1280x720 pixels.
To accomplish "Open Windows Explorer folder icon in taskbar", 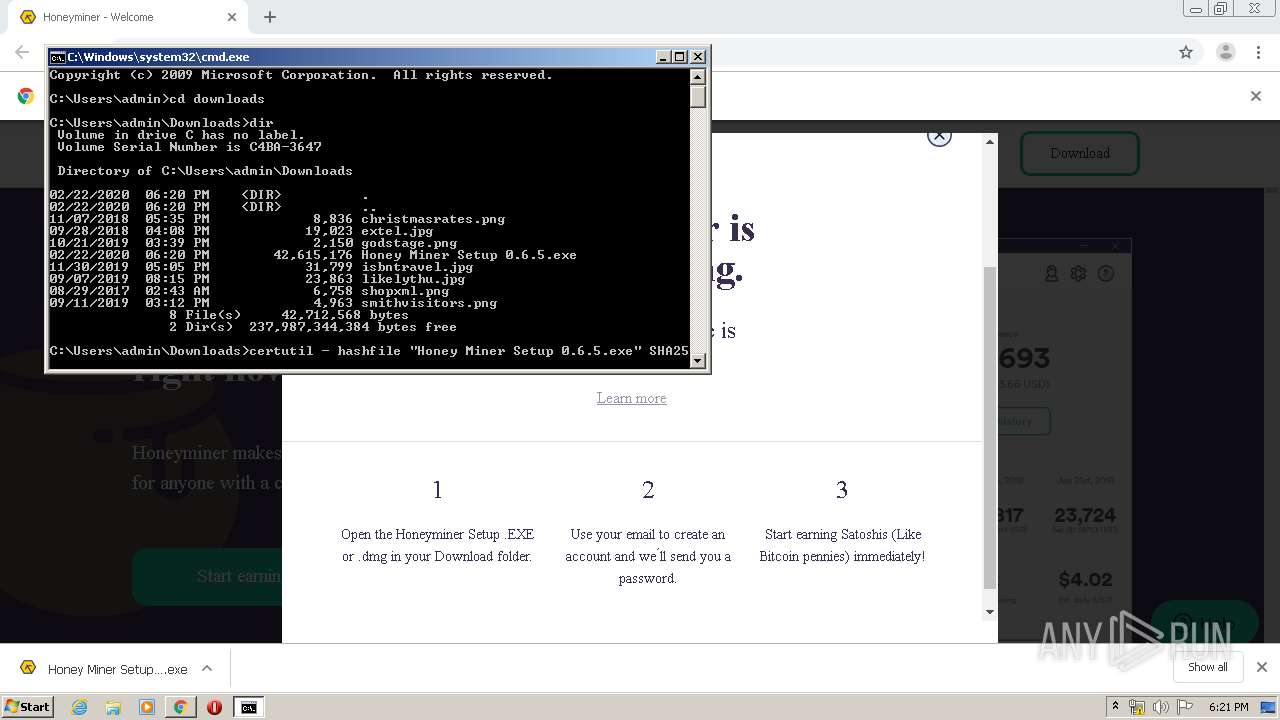I will [113, 707].
